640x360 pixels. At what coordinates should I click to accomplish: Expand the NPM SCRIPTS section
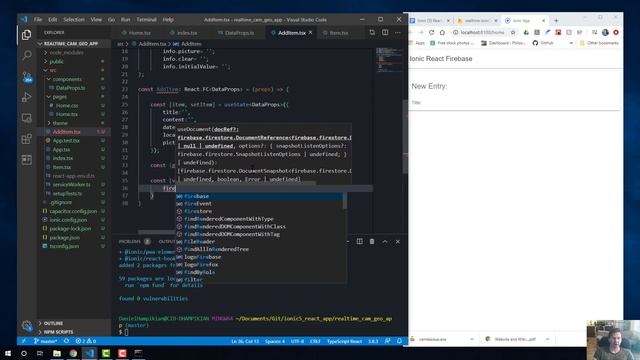pyautogui.click(x=58, y=331)
